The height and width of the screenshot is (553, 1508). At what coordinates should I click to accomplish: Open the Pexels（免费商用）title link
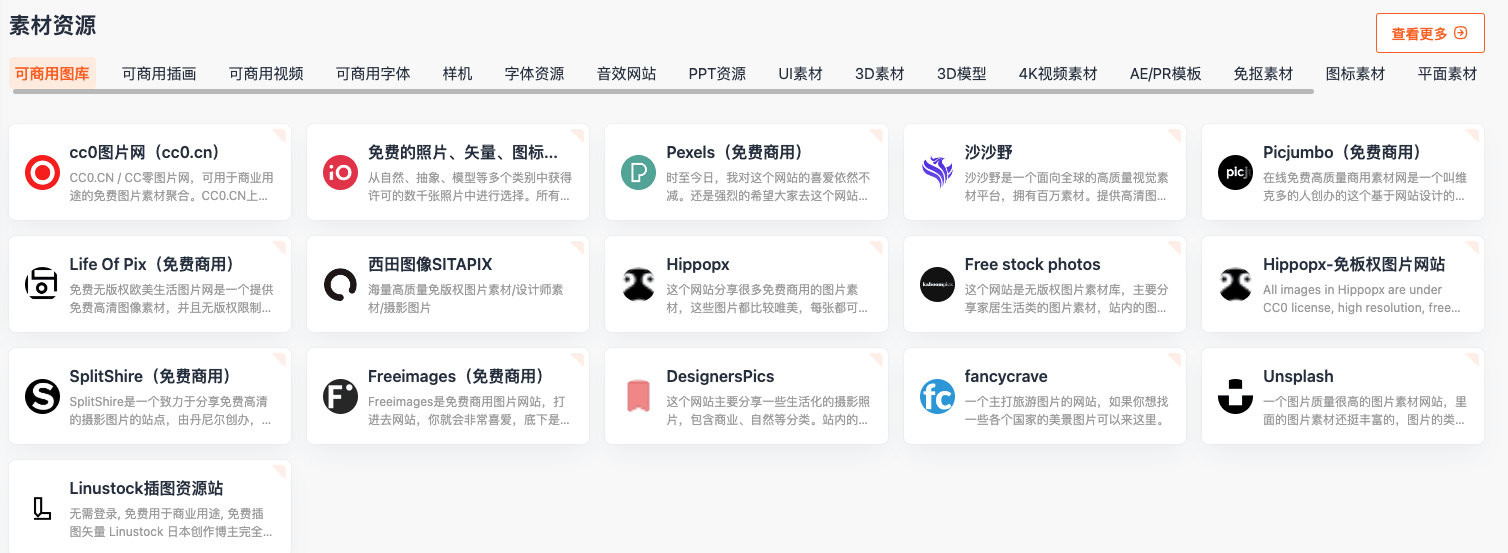tap(736, 152)
